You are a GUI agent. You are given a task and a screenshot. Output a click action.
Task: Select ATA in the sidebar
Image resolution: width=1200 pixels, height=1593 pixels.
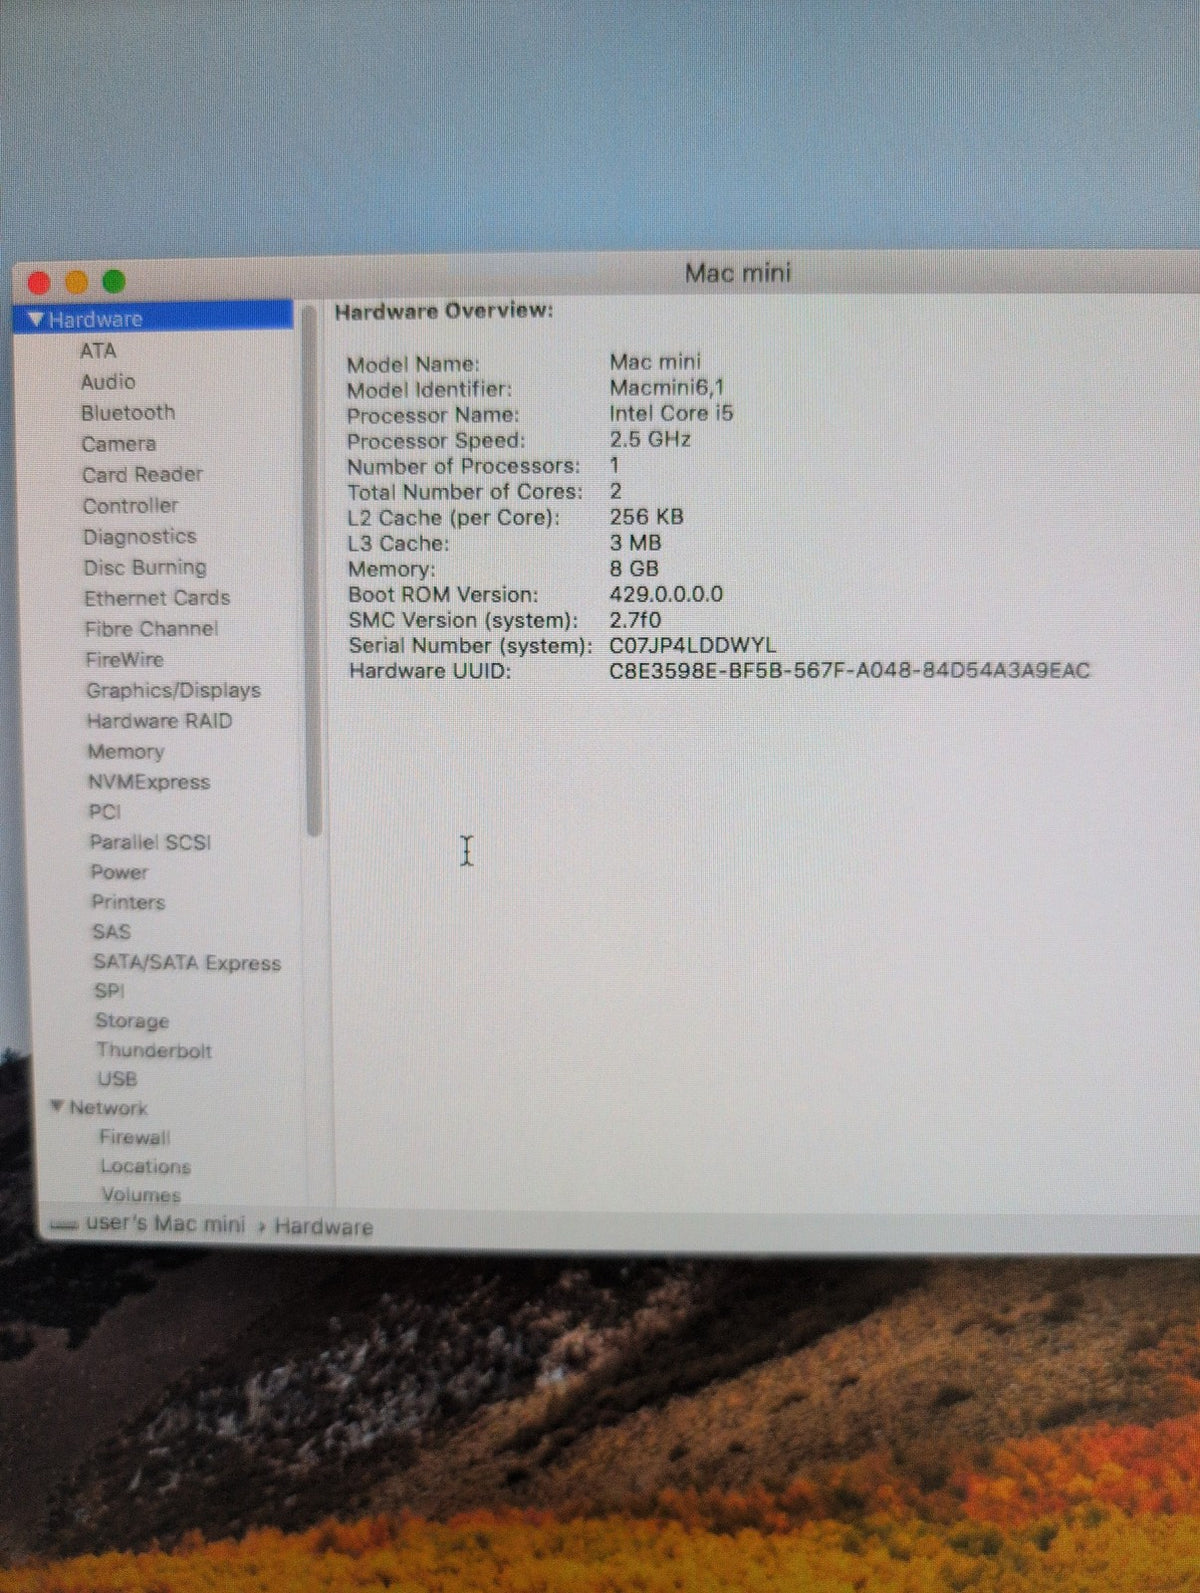coord(98,351)
